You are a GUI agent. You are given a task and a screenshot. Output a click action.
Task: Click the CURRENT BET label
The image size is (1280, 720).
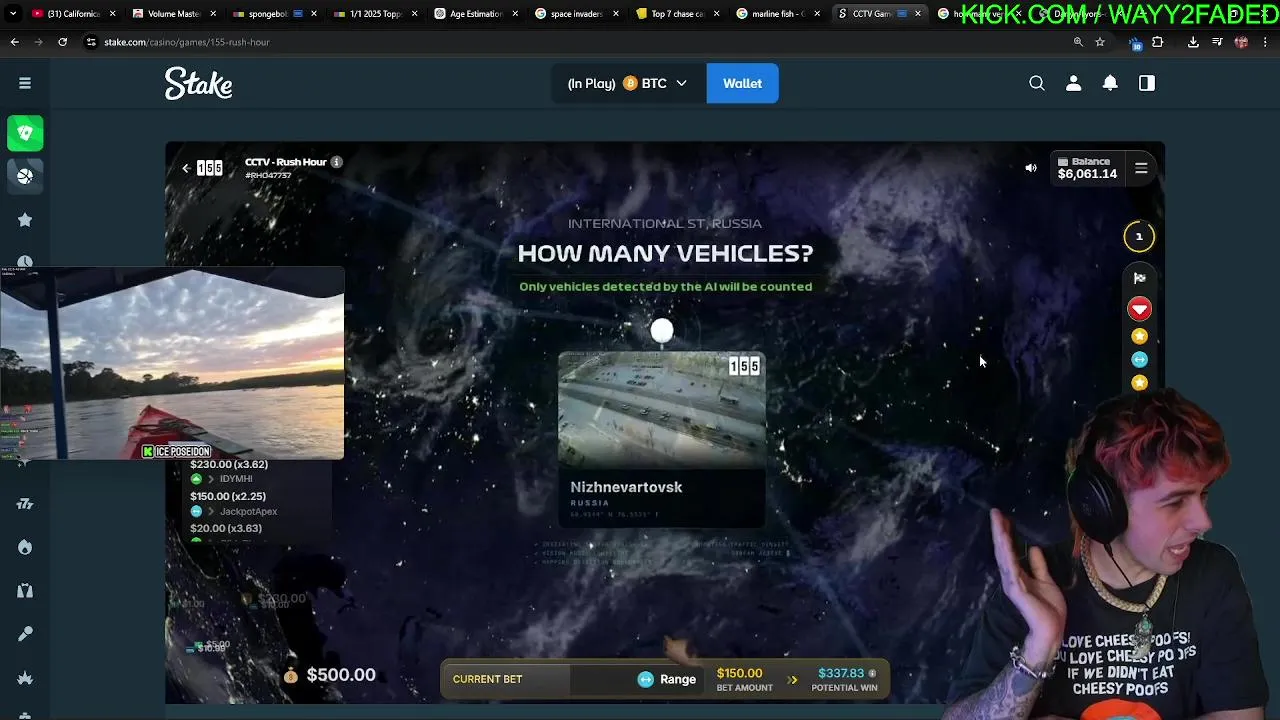point(487,679)
